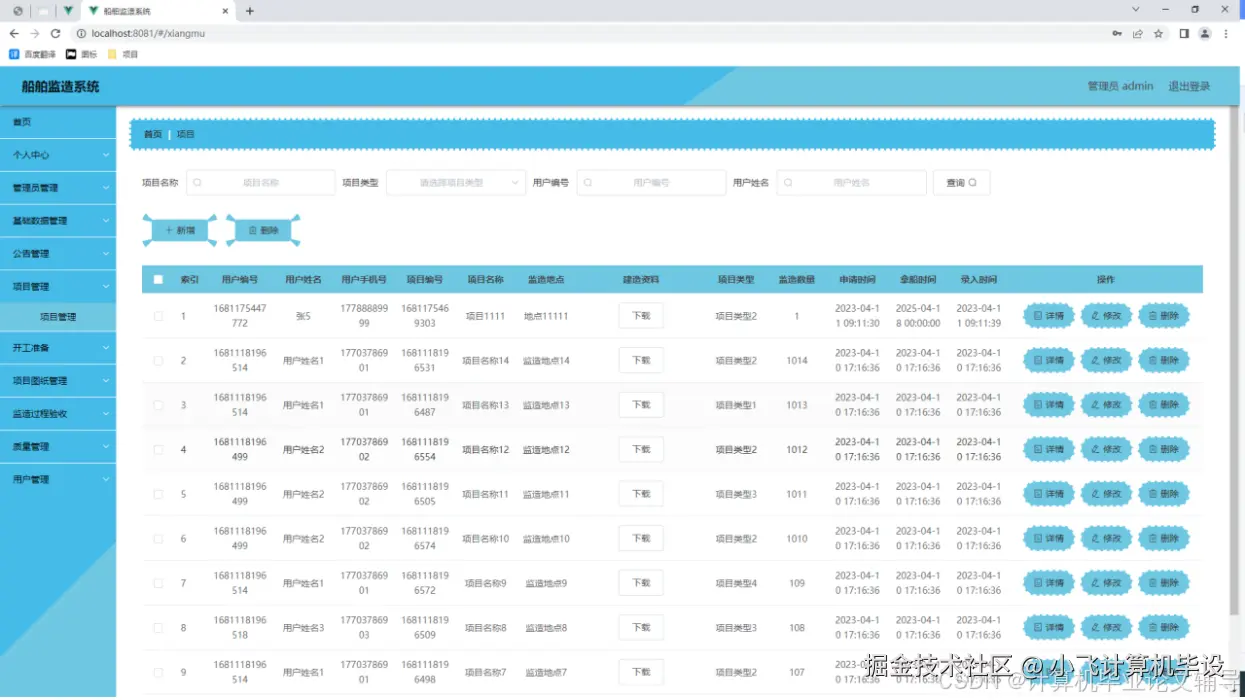The height and width of the screenshot is (700, 1245).
Task: Tick checkbox for row index 4
Action: [x=158, y=449]
